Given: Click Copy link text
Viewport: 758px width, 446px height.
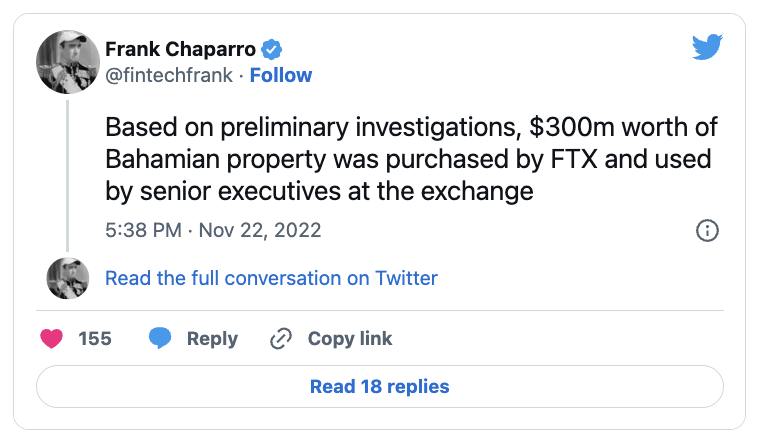Looking at the screenshot, I should pyautogui.click(x=350, y=339).
